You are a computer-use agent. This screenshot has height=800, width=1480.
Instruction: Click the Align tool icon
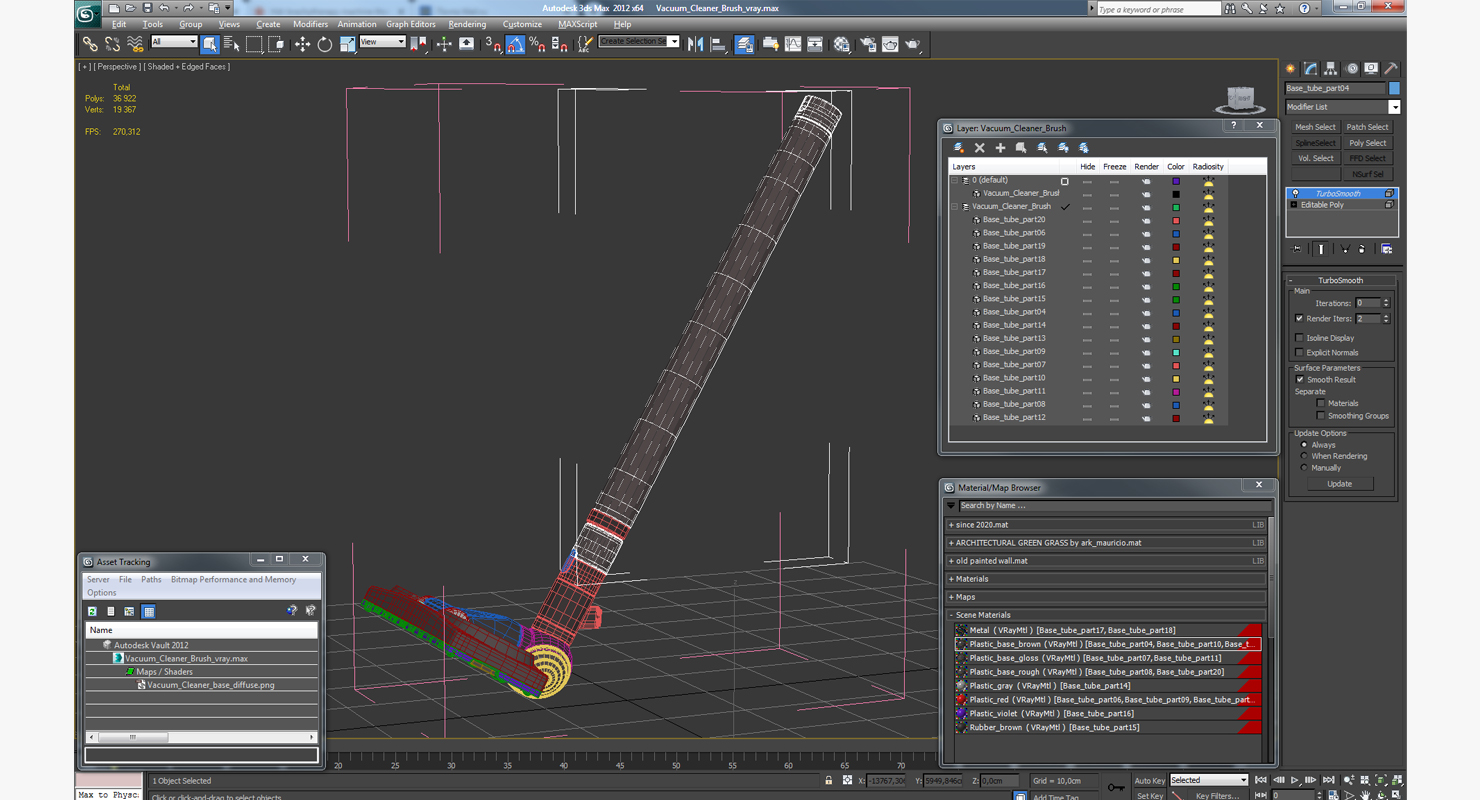click(718, 44)
